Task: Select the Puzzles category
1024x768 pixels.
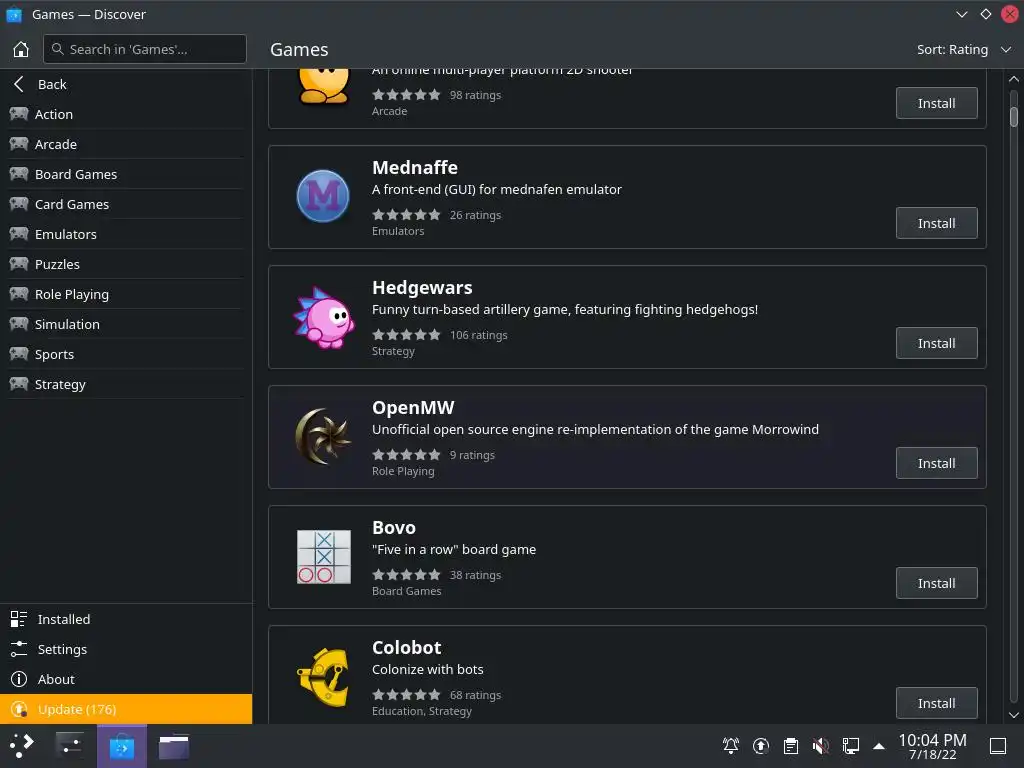Action: [126, 264]
